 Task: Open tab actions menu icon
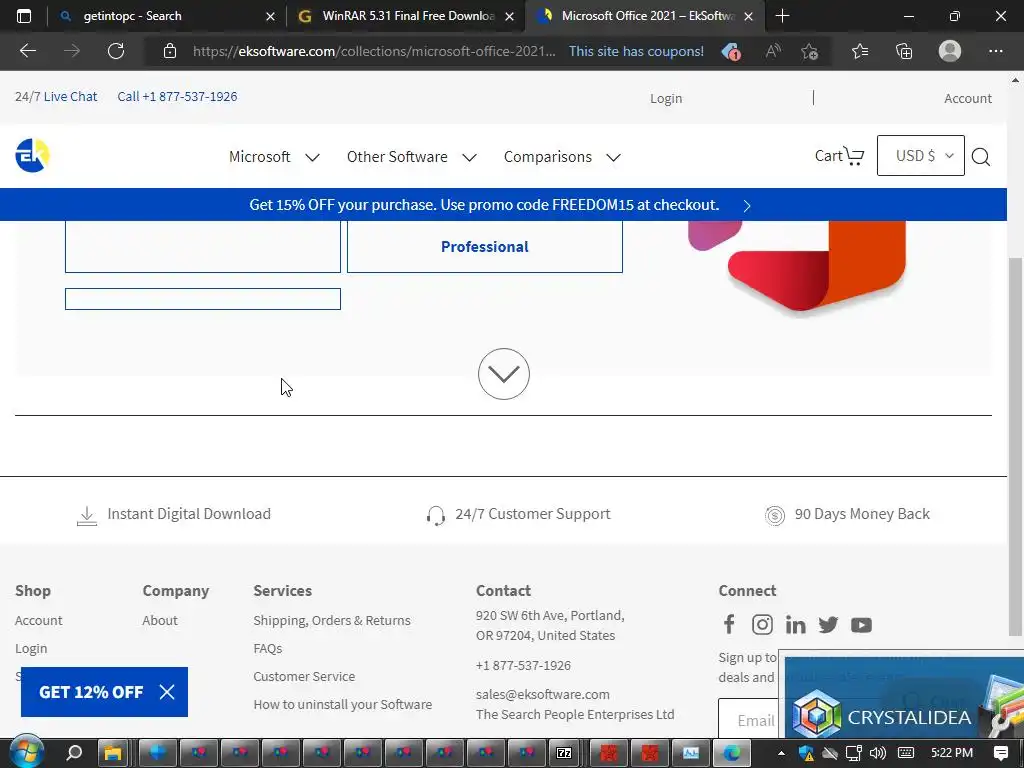point(24,16)
